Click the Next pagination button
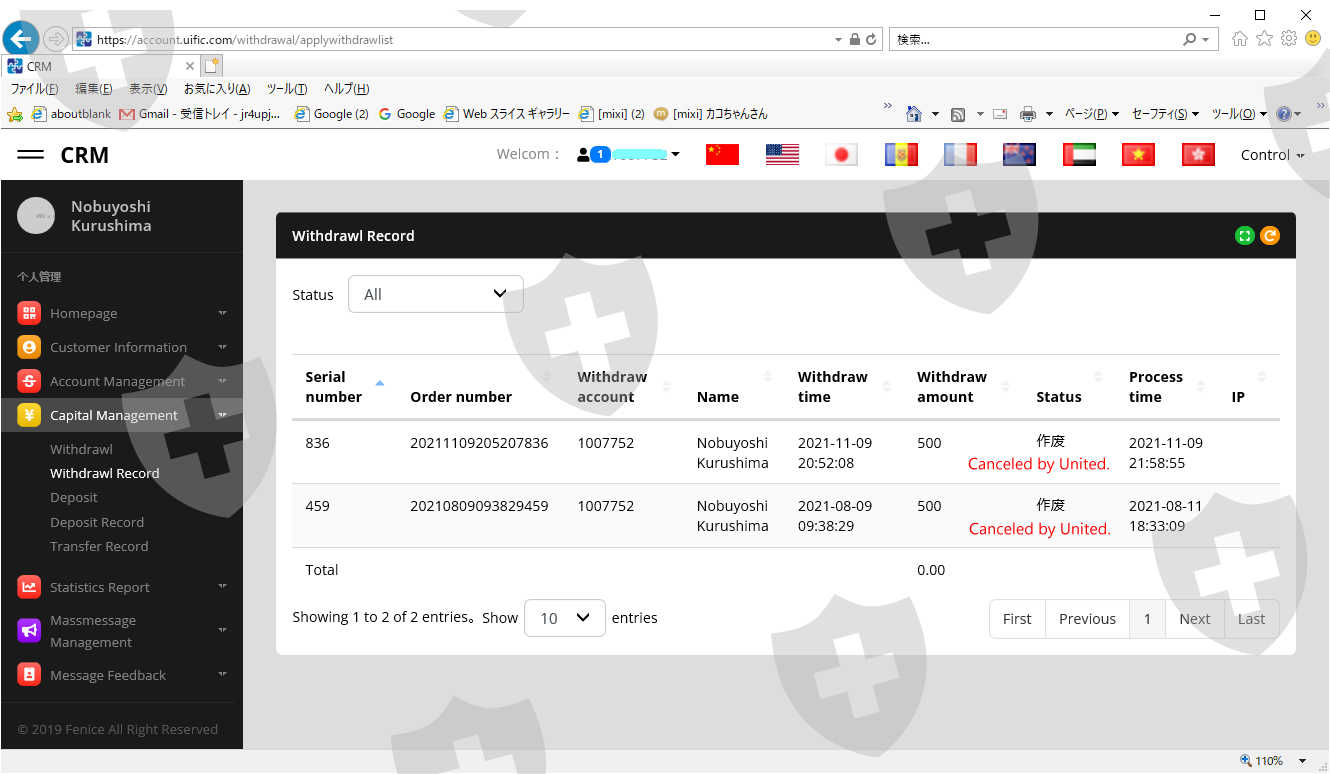This screenshot has width=1330, height=774. (x=1194, y=619)
